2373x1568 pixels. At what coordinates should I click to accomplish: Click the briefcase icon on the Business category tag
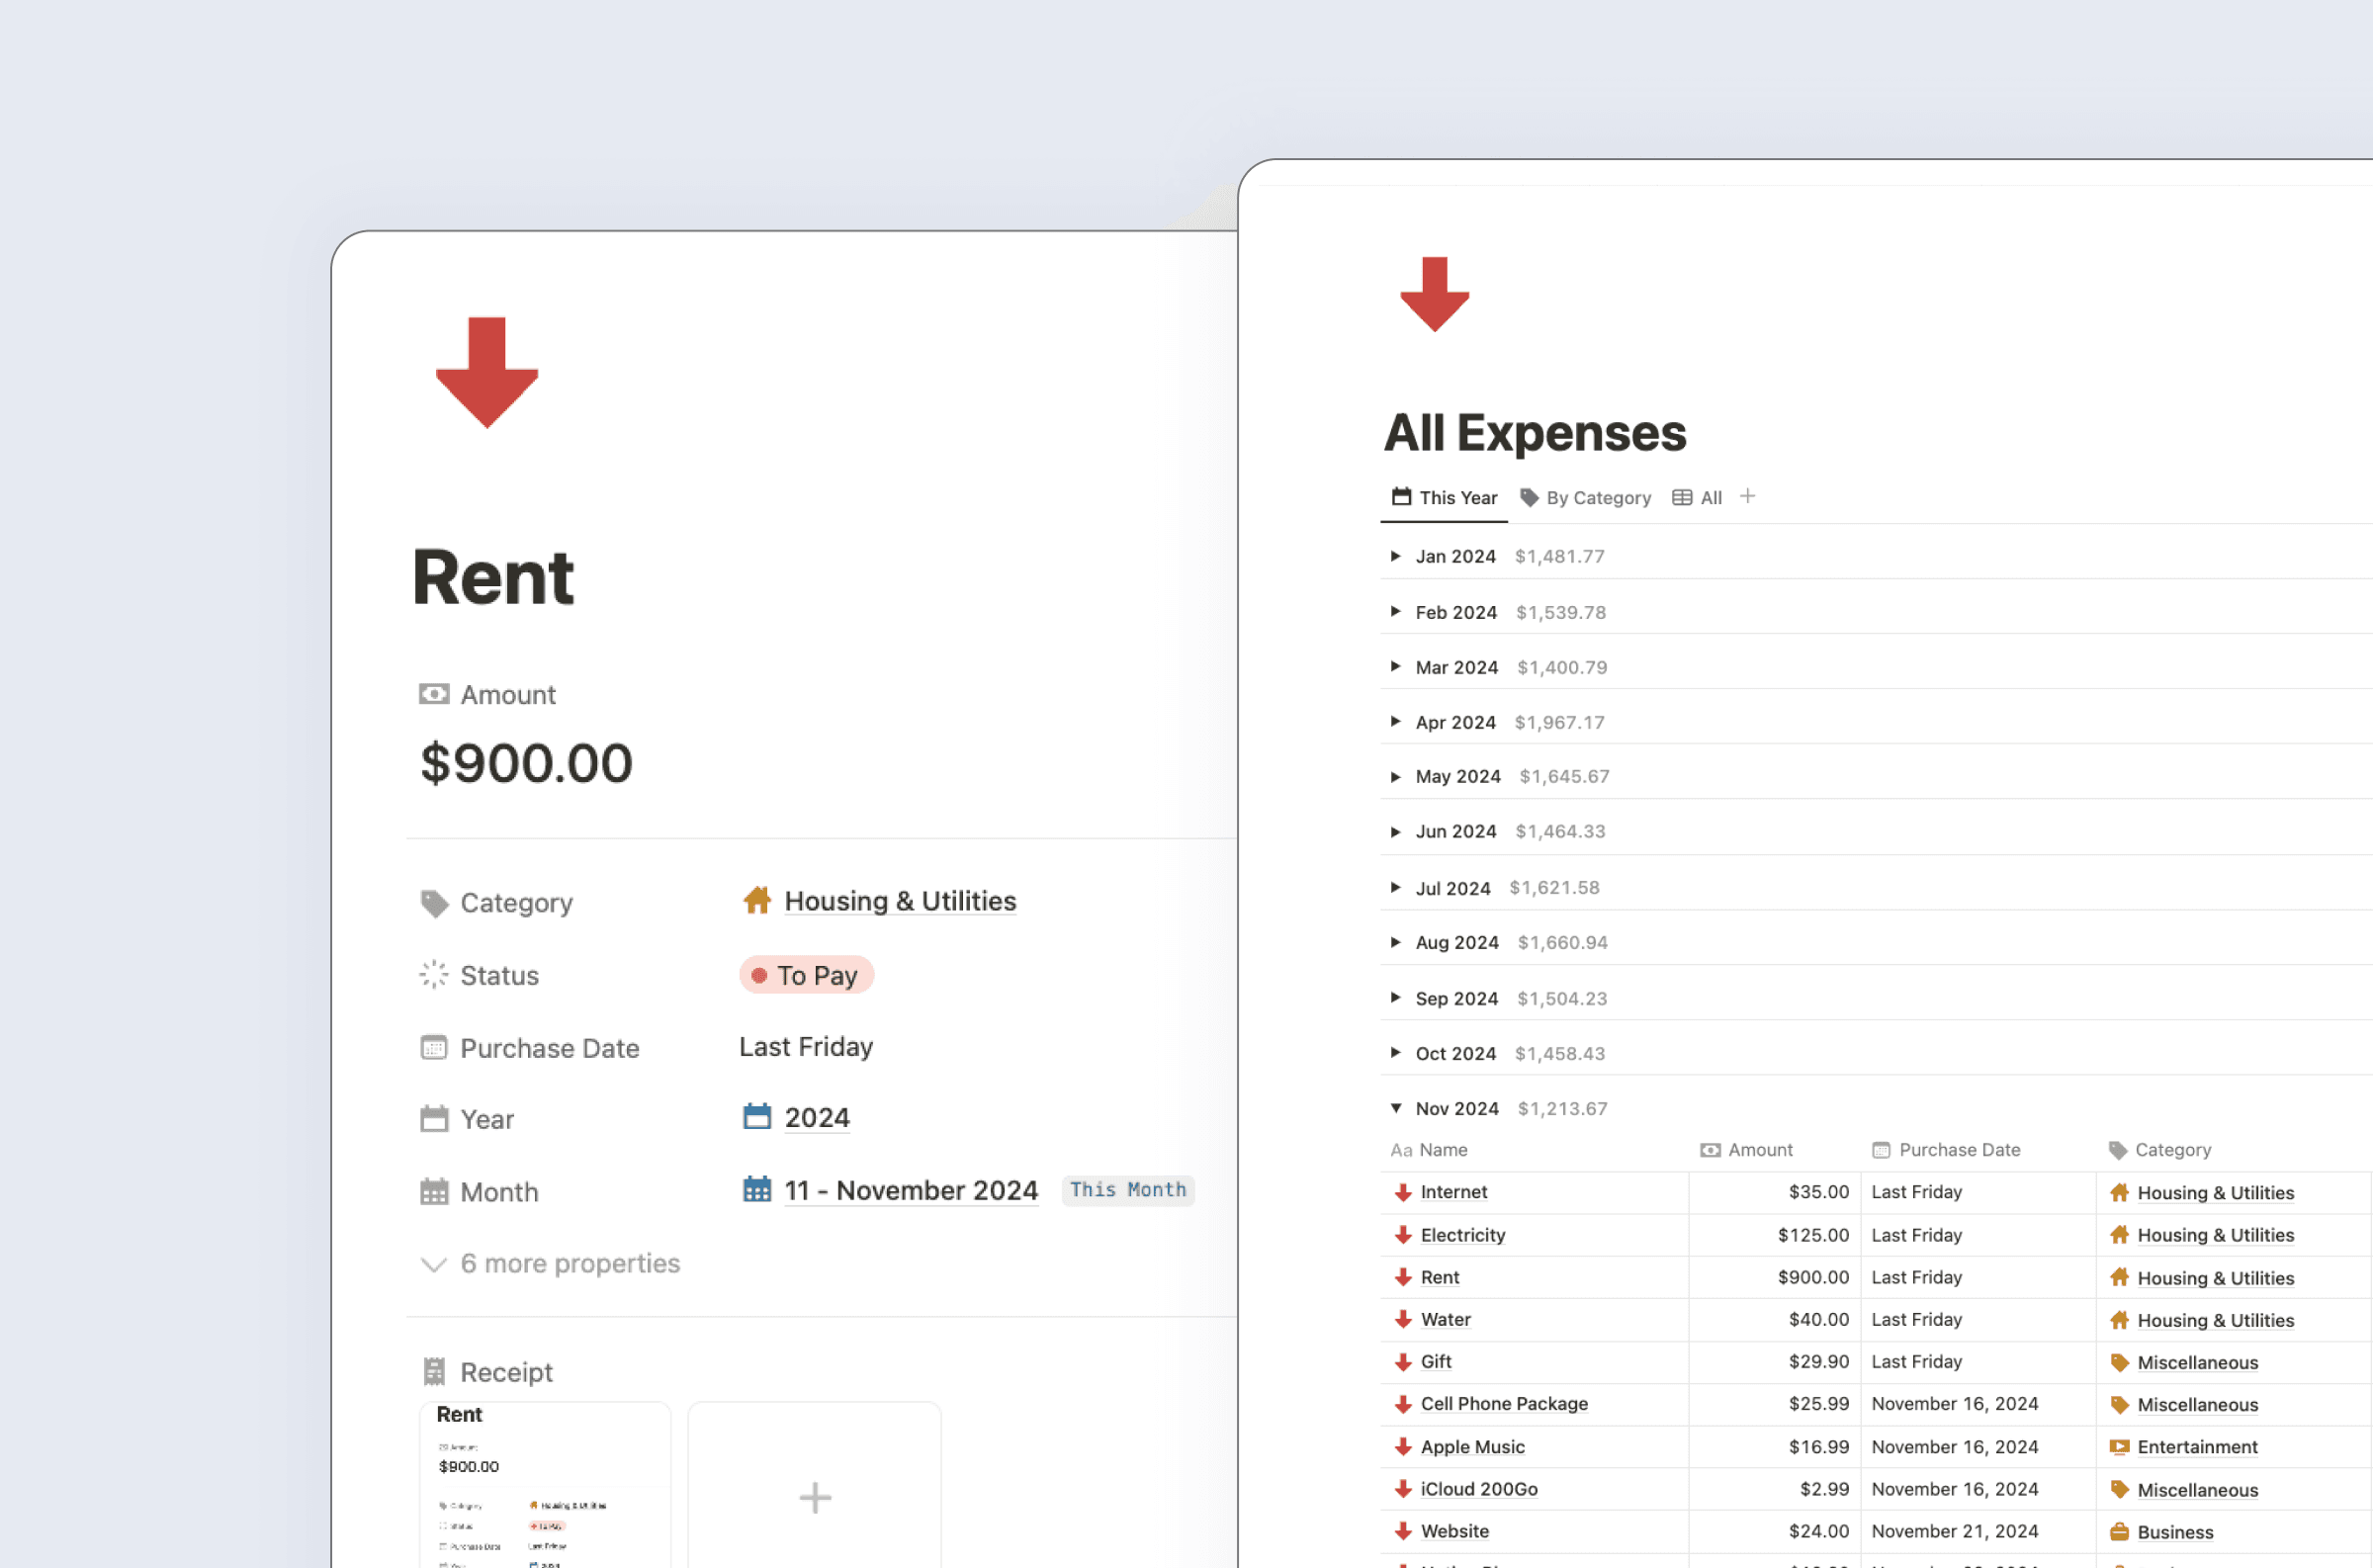tap(2119, 1531)
